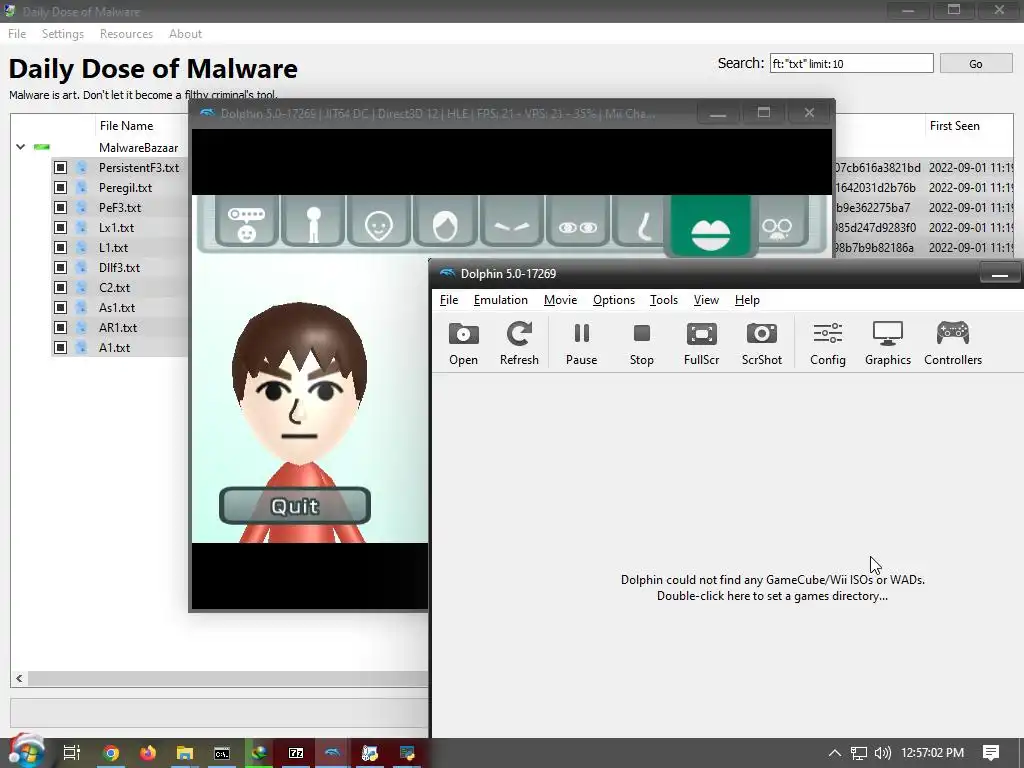The width and height of the screenshot is (1024, 768).
Task: Open the Windows Start button
Action: (x=26, y=751)
